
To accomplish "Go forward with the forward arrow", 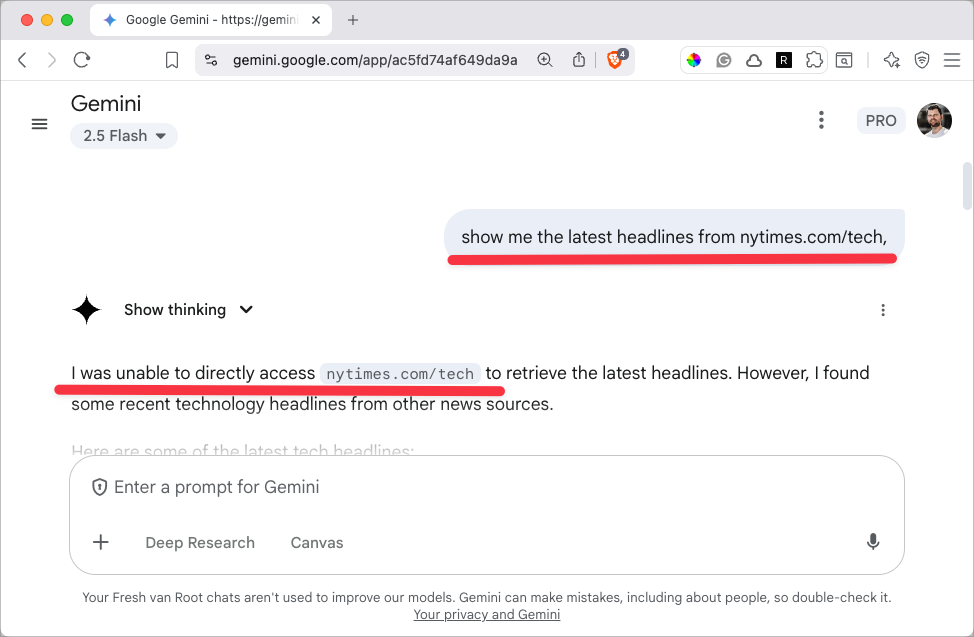I will (x=52, y=60).
